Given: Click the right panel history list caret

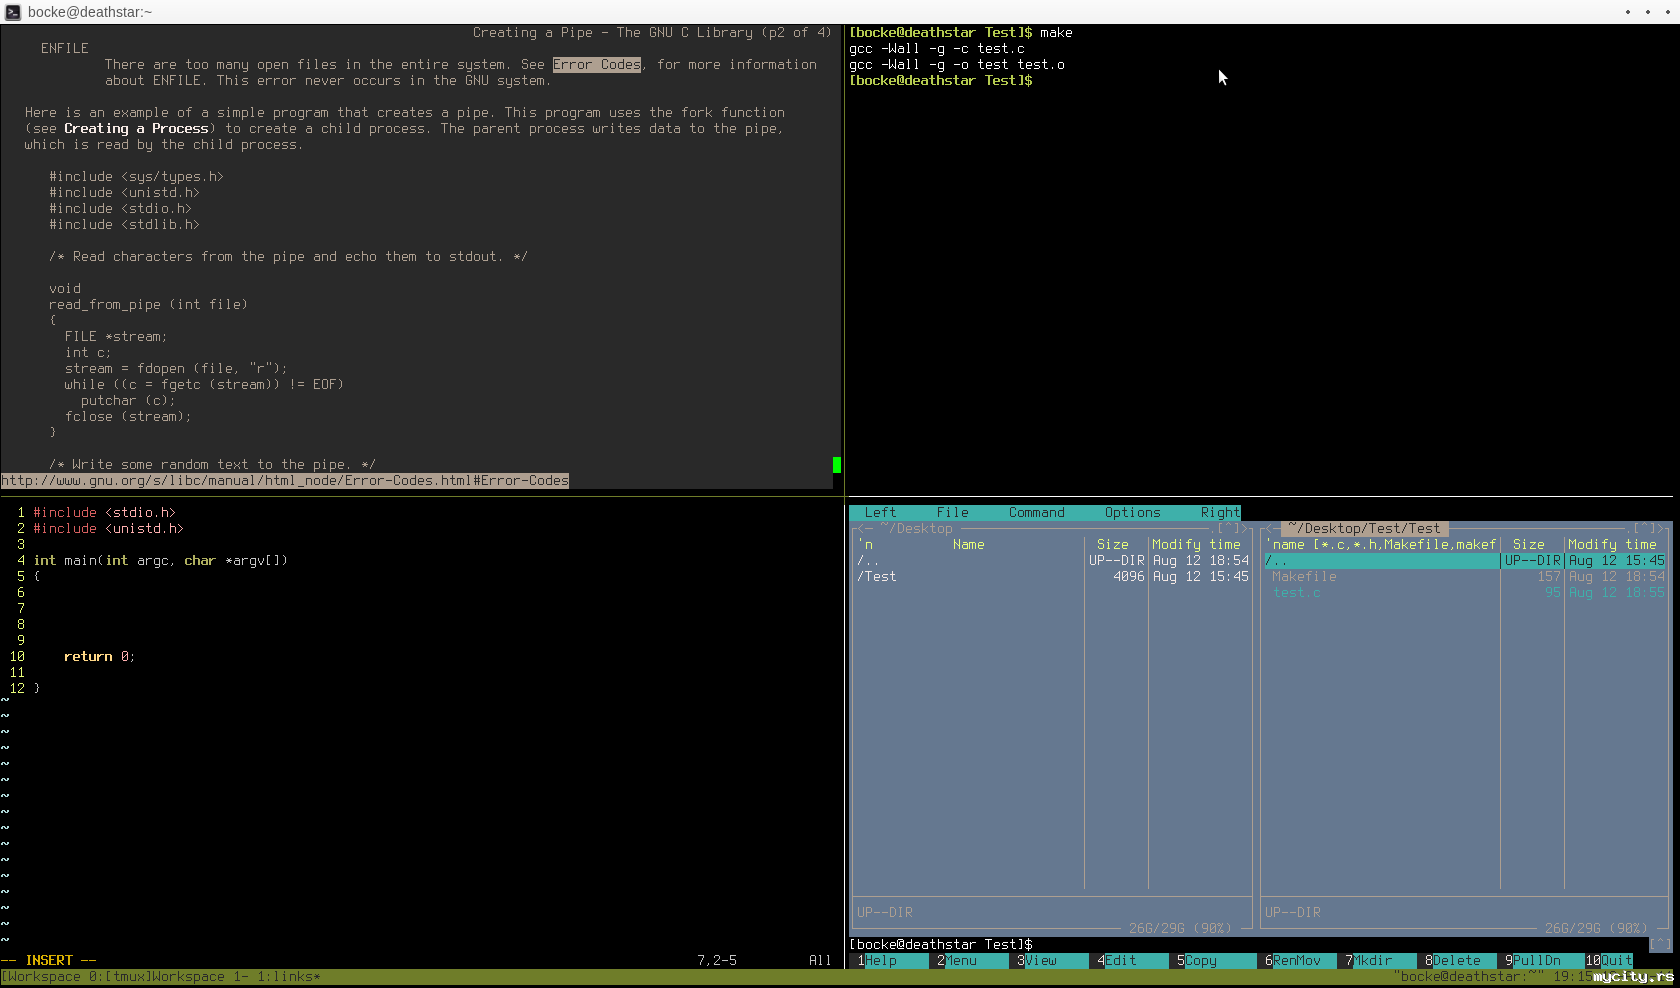Looking at the screenshot, I should pyautogui.click(x=1644, y=529).
